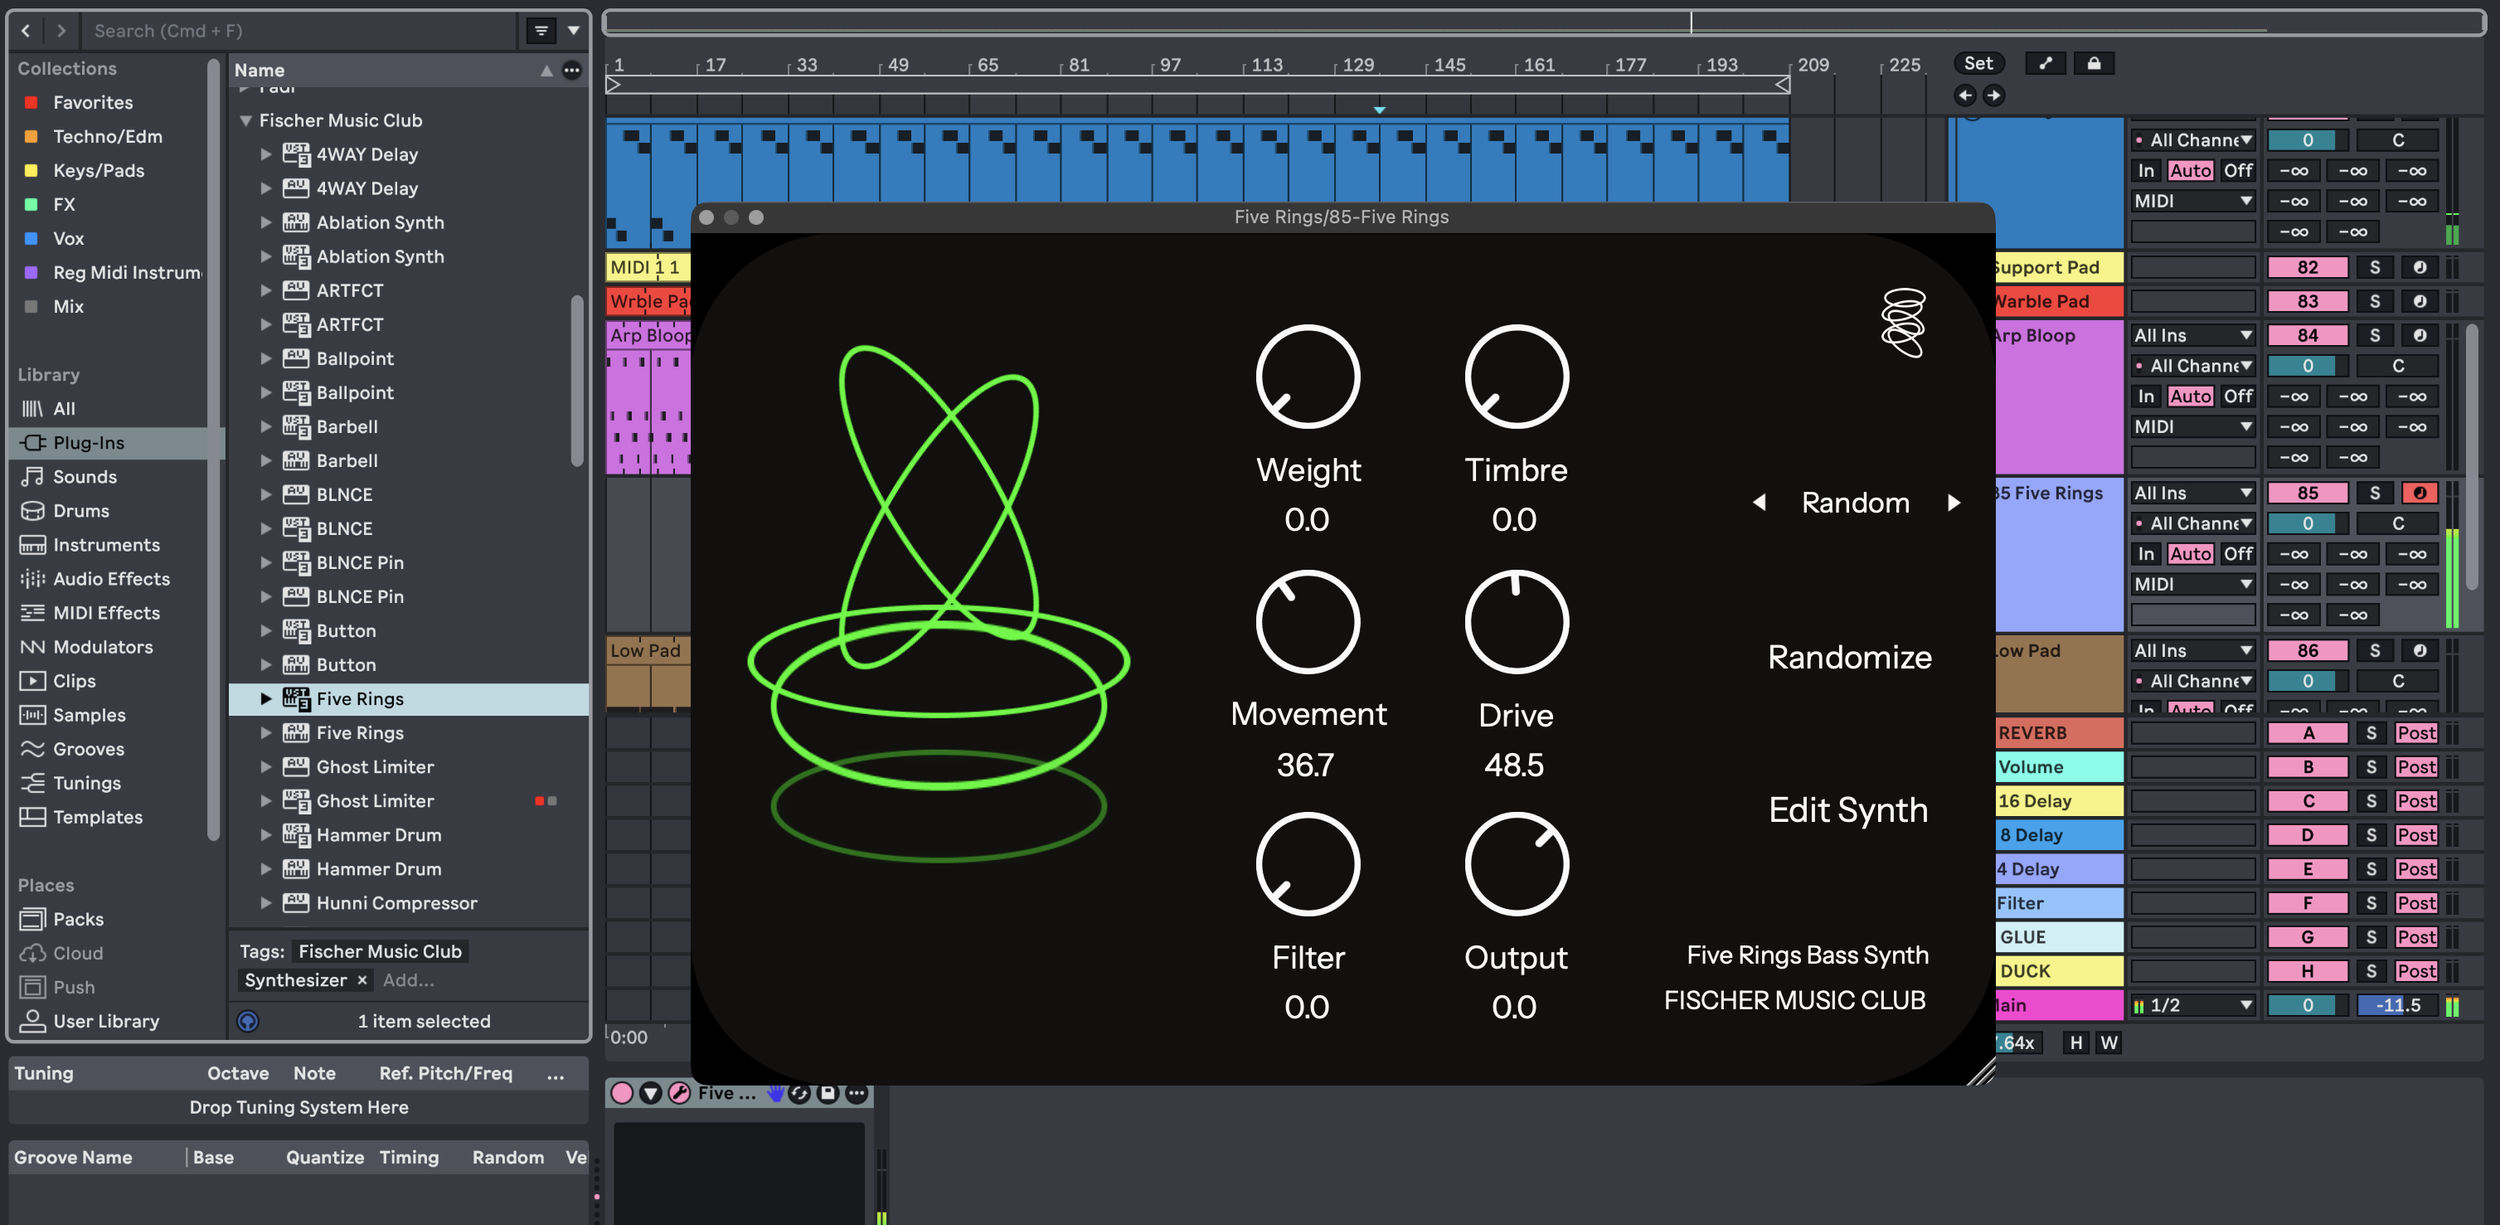Open the Instruments library category

coord(106,545)
